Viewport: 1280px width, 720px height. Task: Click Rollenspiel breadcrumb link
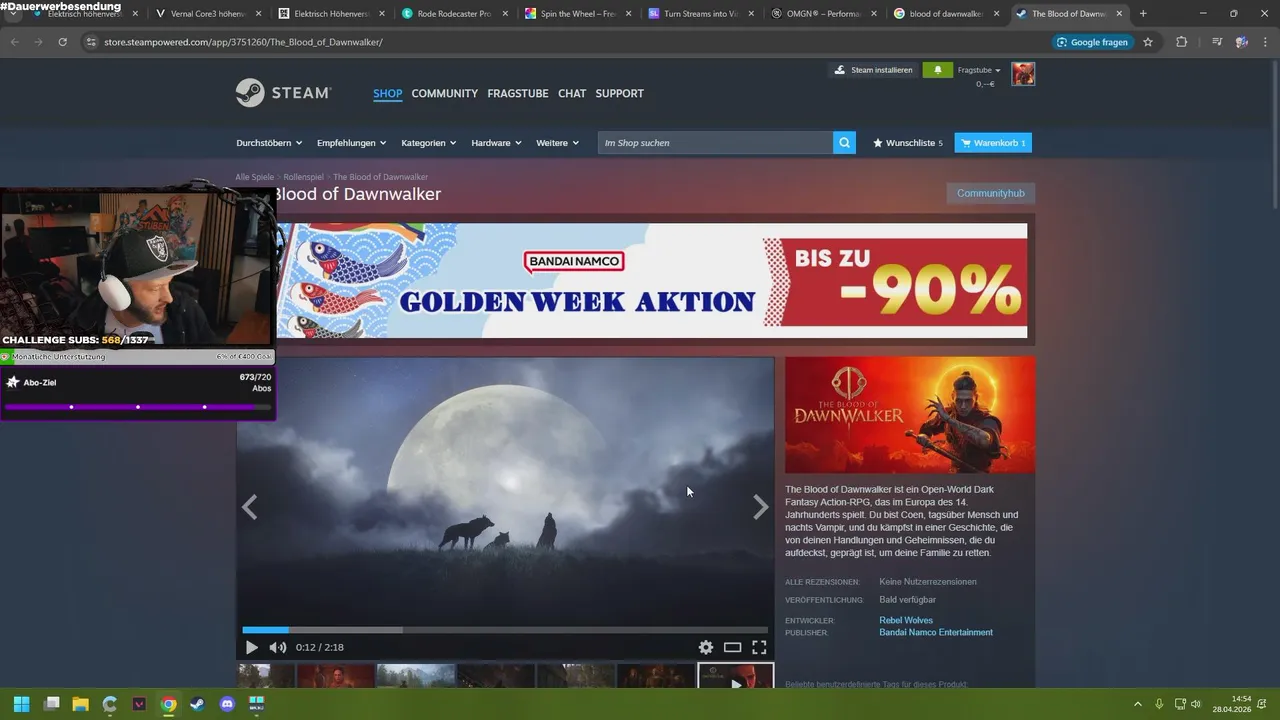(x=304, y=177)
